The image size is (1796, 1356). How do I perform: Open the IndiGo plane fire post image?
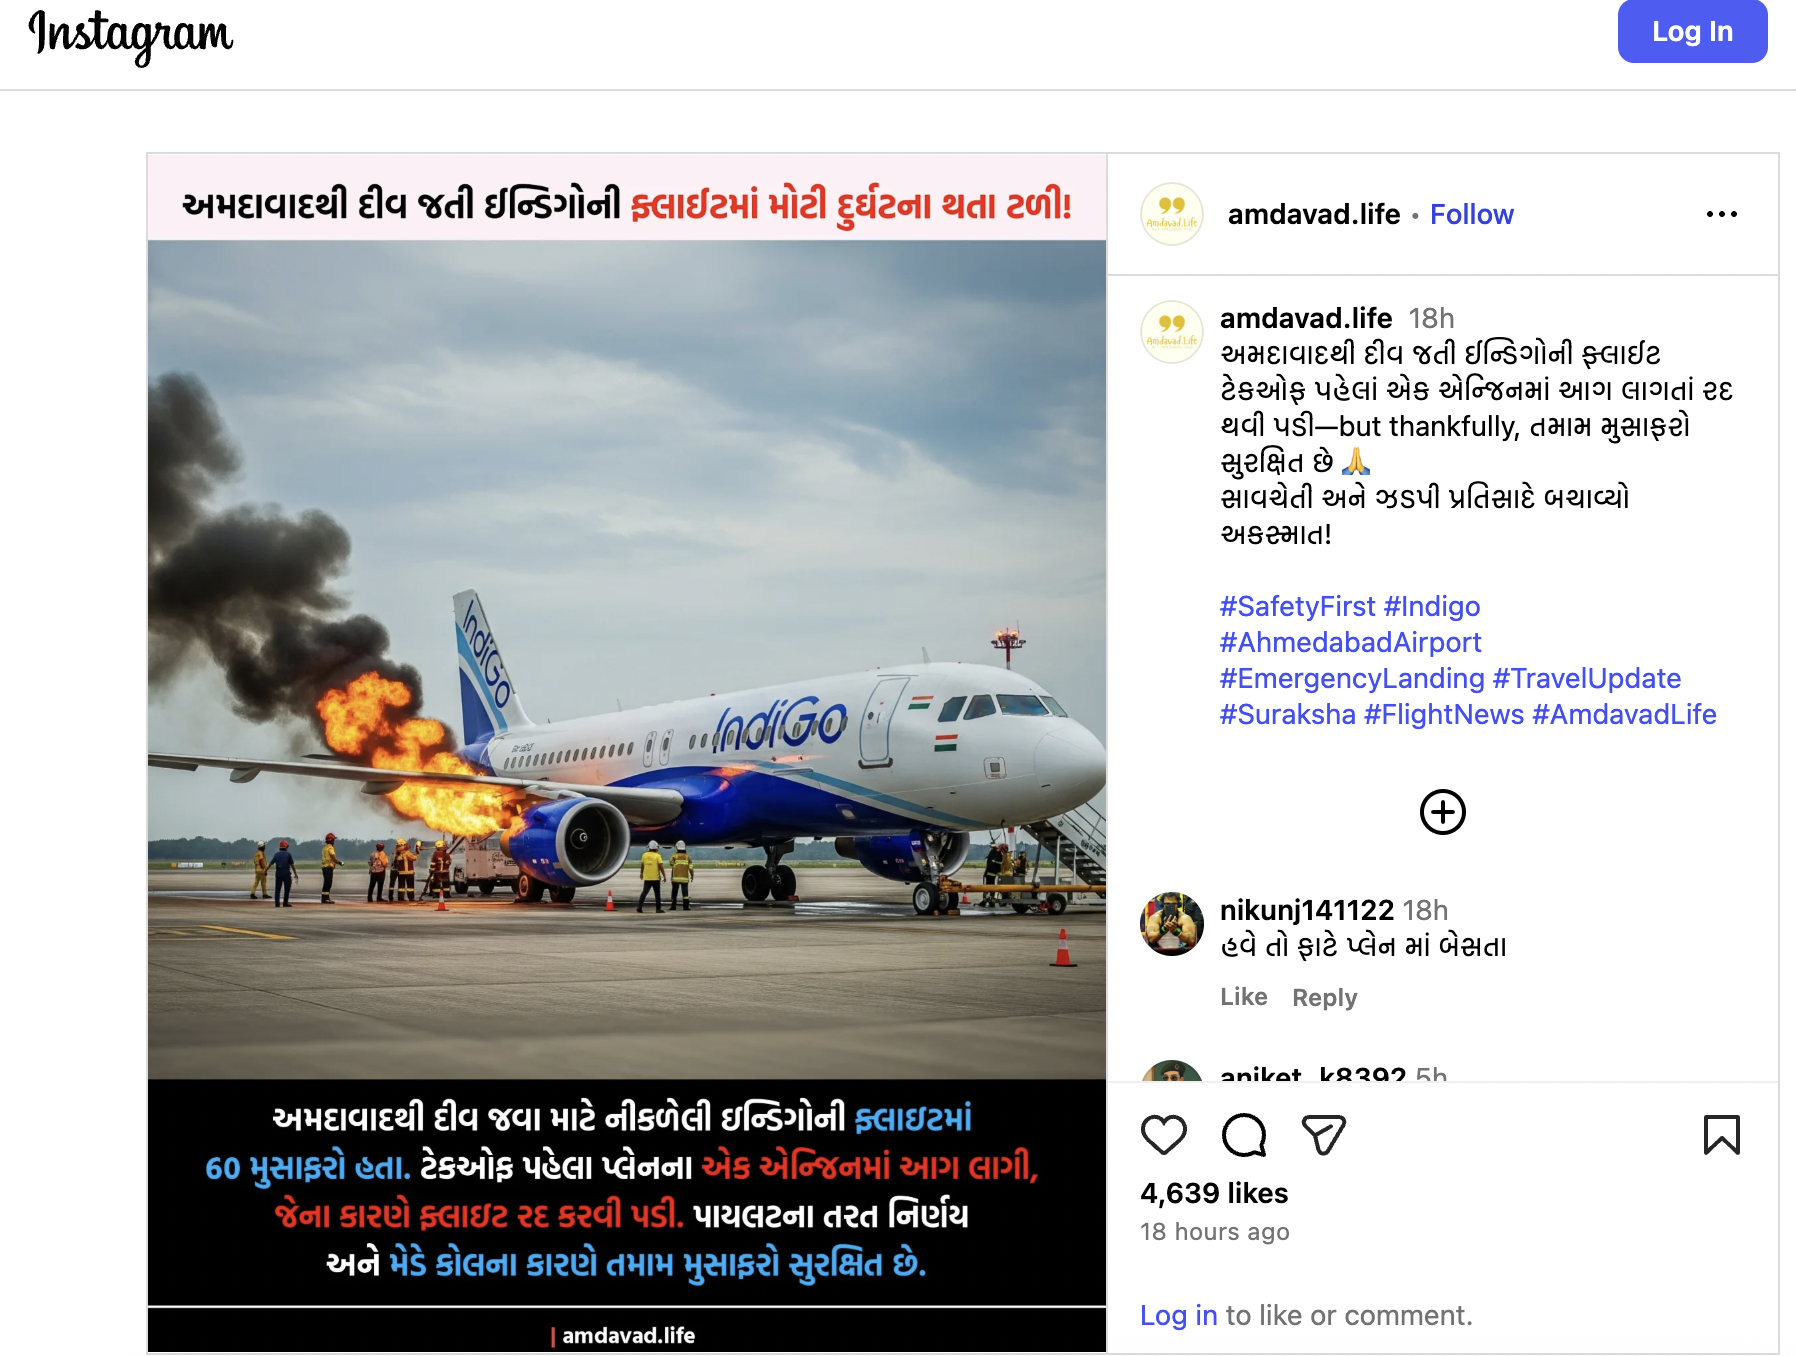(627, 753)
